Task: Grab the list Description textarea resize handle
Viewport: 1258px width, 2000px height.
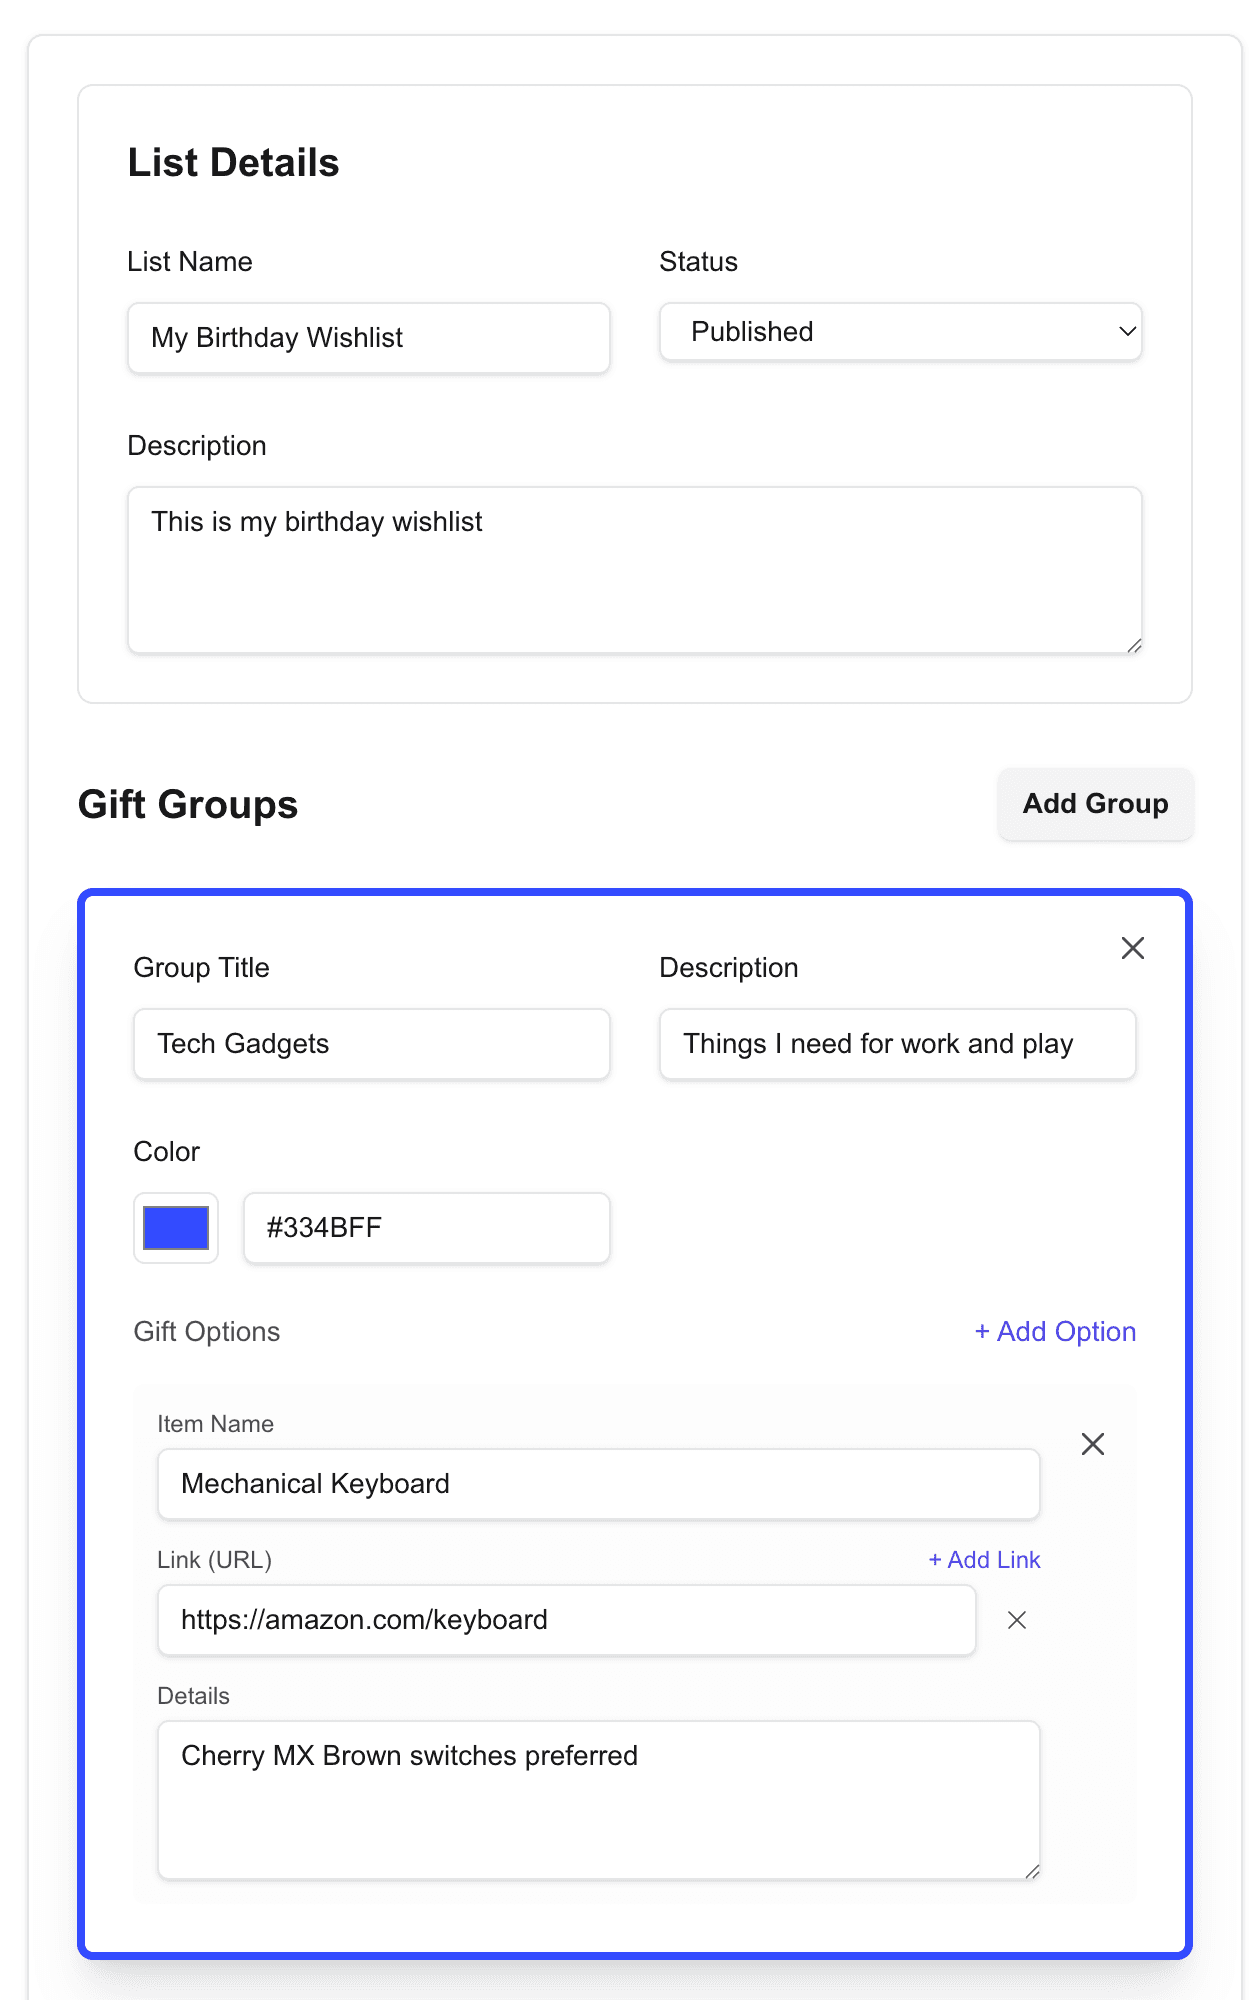Action: [x=1134, y=646]
